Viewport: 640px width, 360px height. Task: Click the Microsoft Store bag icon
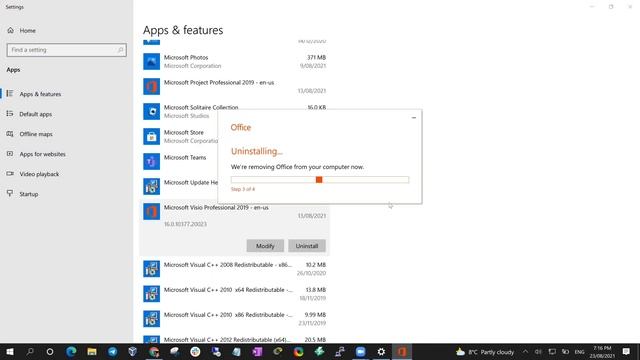pyautogui.click(x=151, y=136)
